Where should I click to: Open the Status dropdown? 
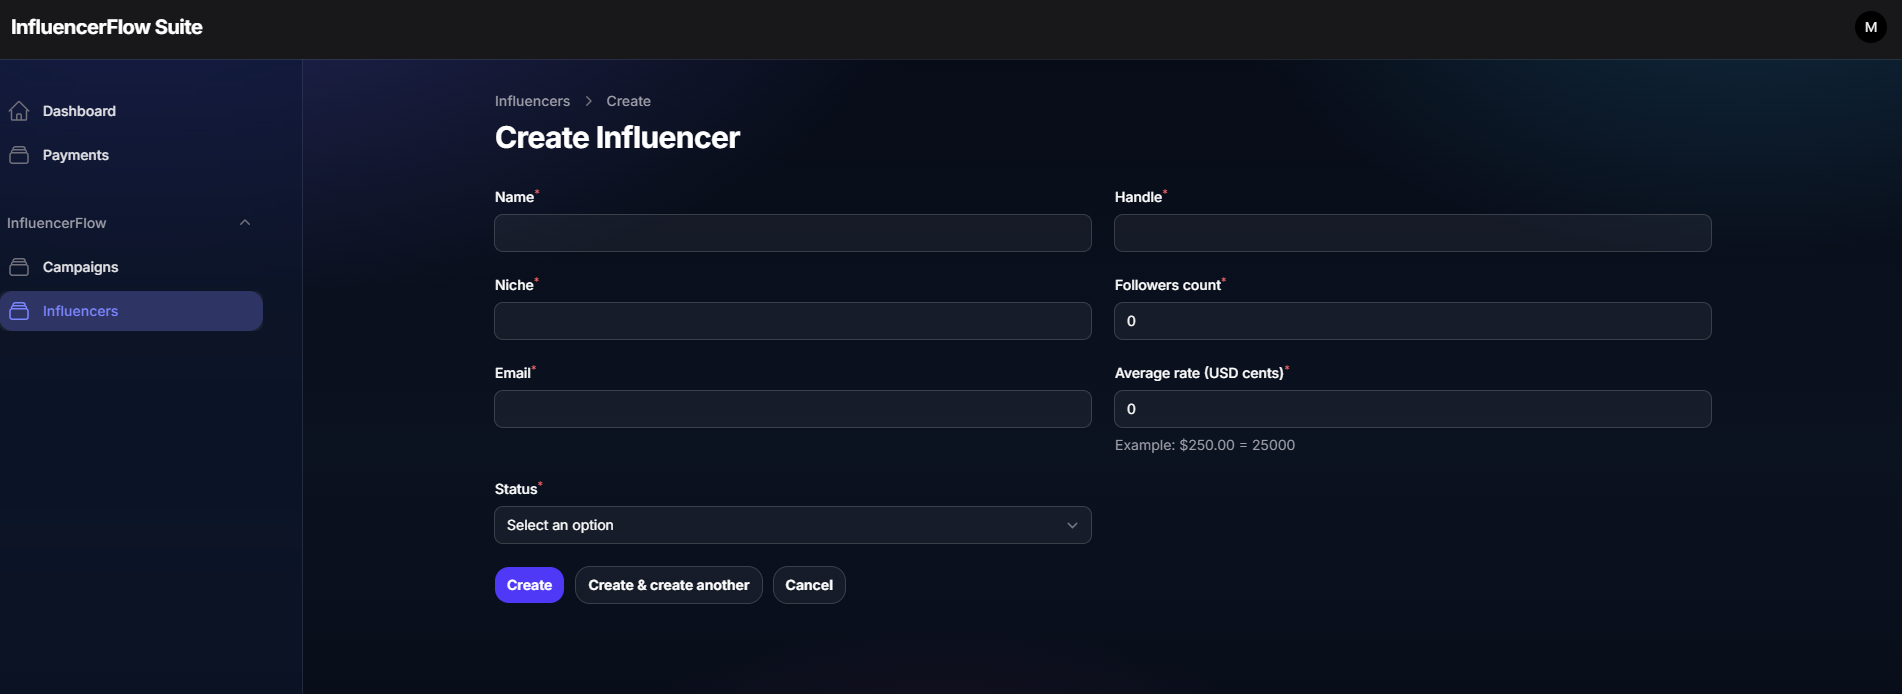click(x=792, y=524)
